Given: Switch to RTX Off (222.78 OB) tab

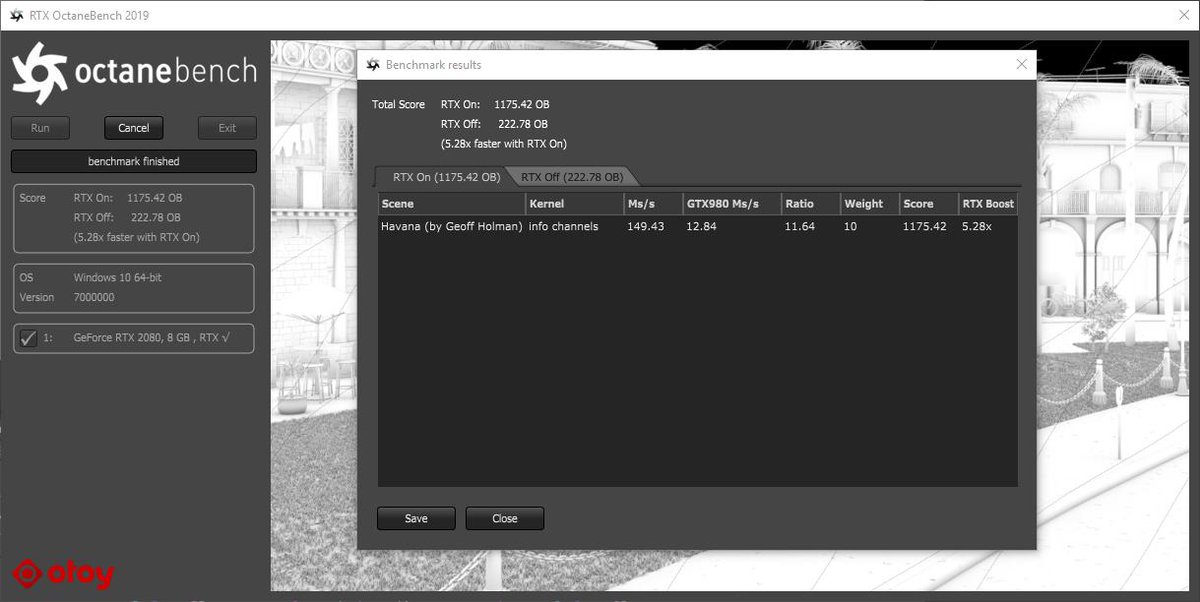Looking at the screenshot, I should click(572, 177).
